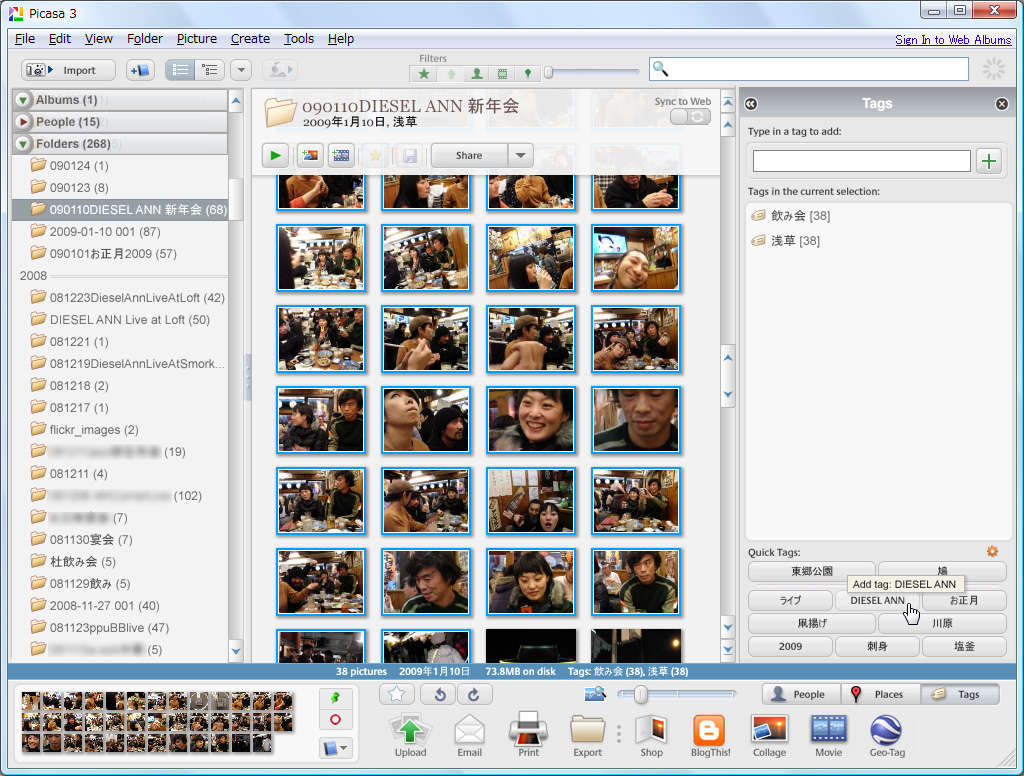This screenshot has height=776, width=1024.
Task: Click the Movie icon
Action: (x=828, y=736)
